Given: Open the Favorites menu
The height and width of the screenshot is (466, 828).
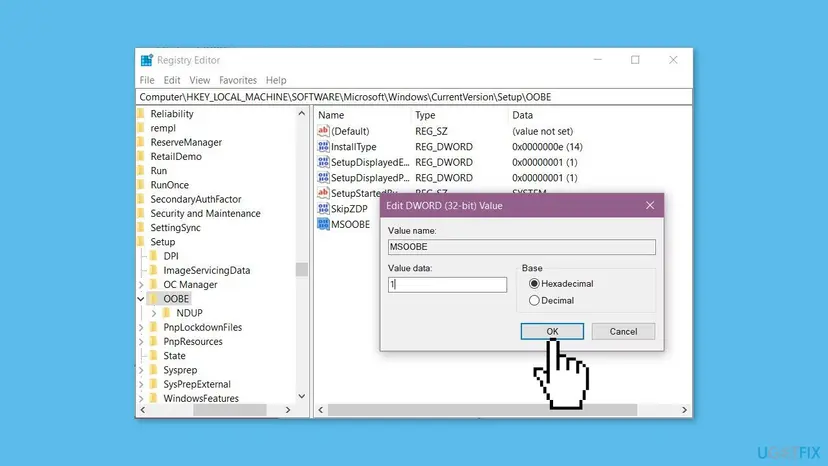Looking at the screenshot, I should pyautogui.click(x=238, y=80).
